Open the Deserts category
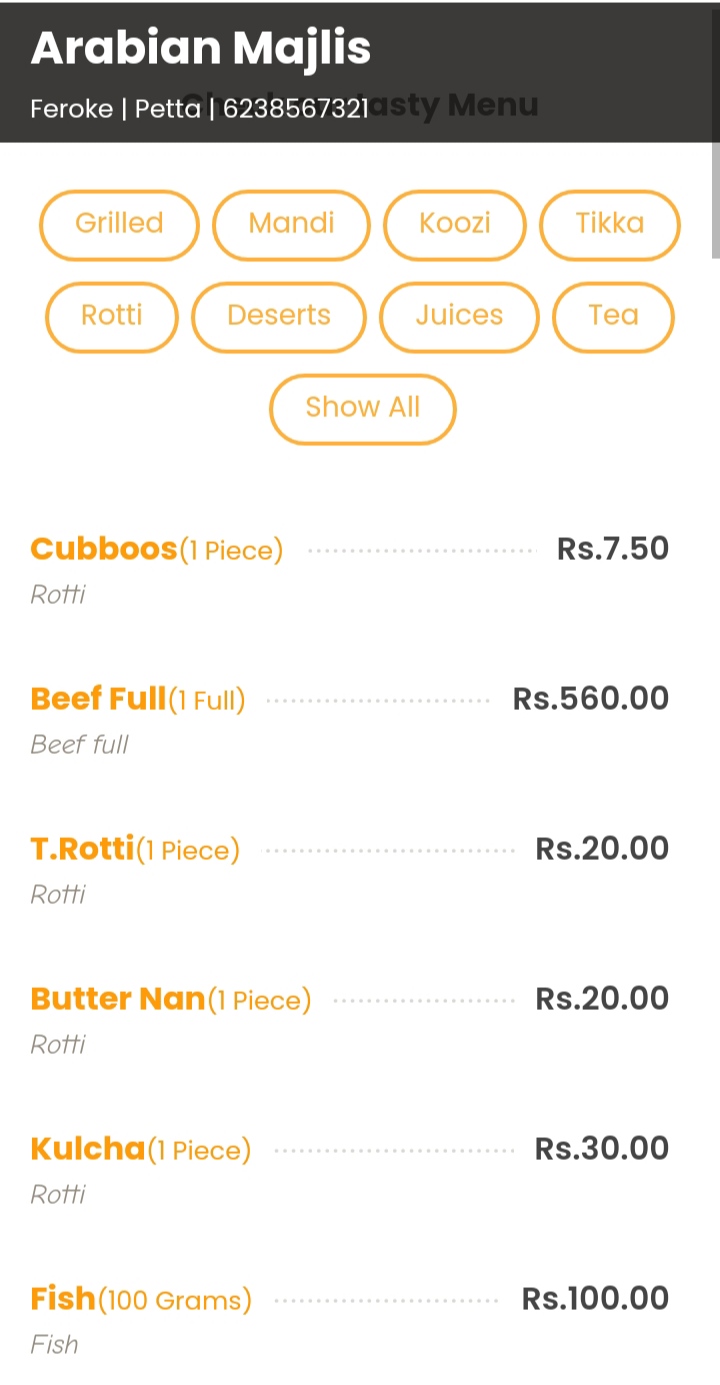 pos(279,316)
